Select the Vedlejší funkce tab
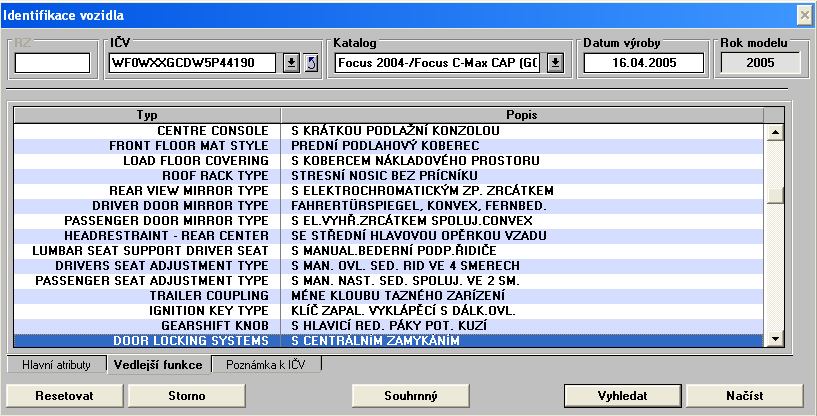Screen dimensions: 817x416 pos(160,365)
